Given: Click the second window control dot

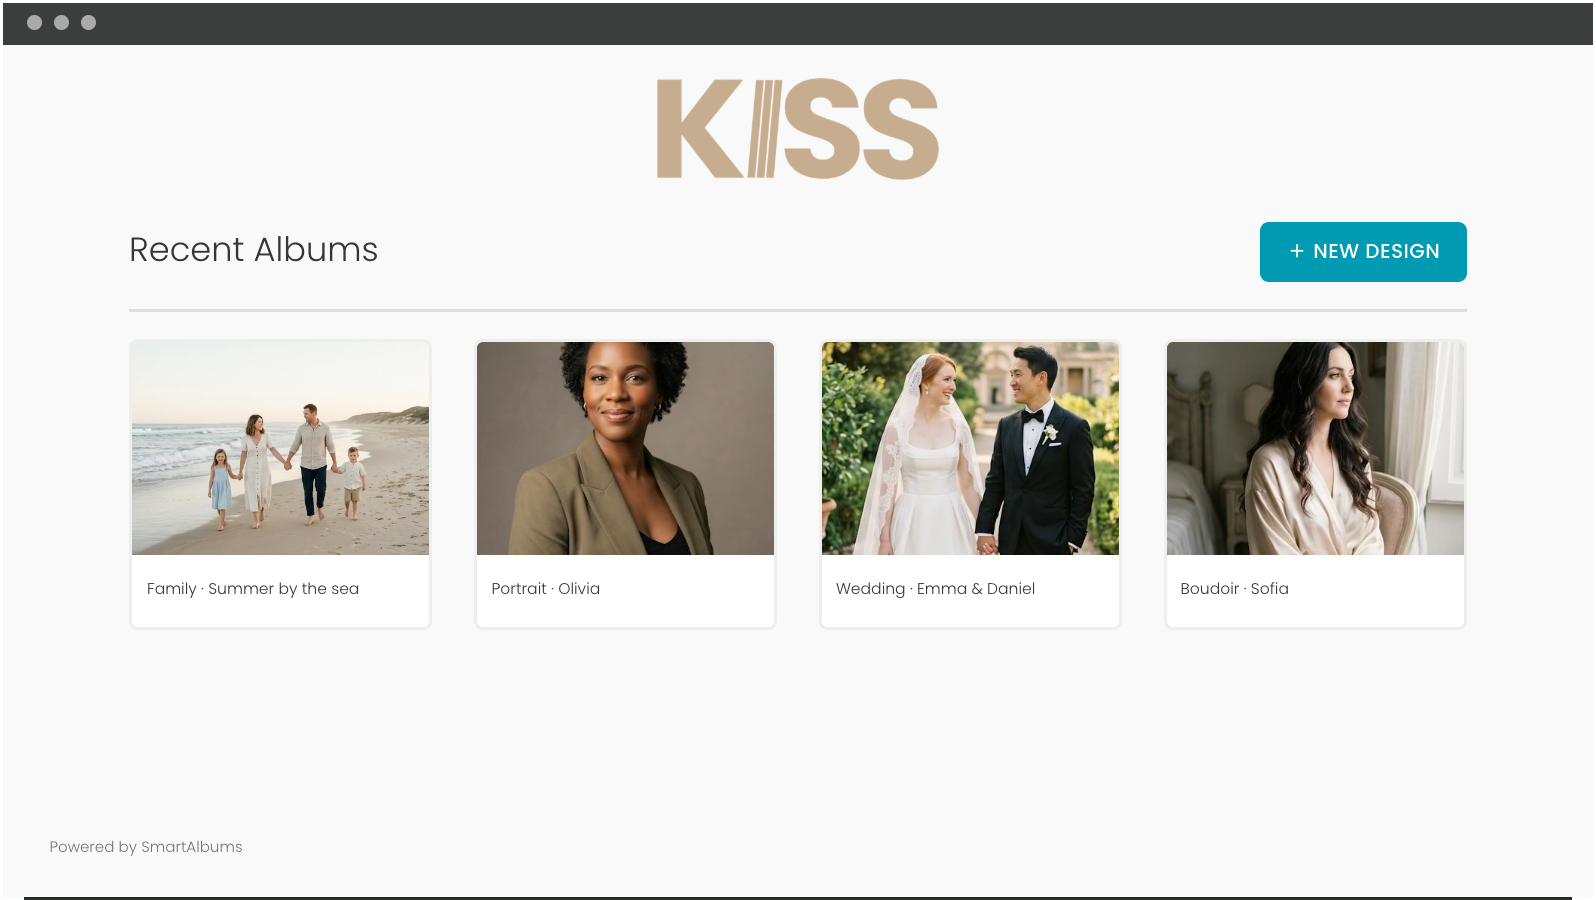Looking at the screenshot, I should click(x=61, y=23).
